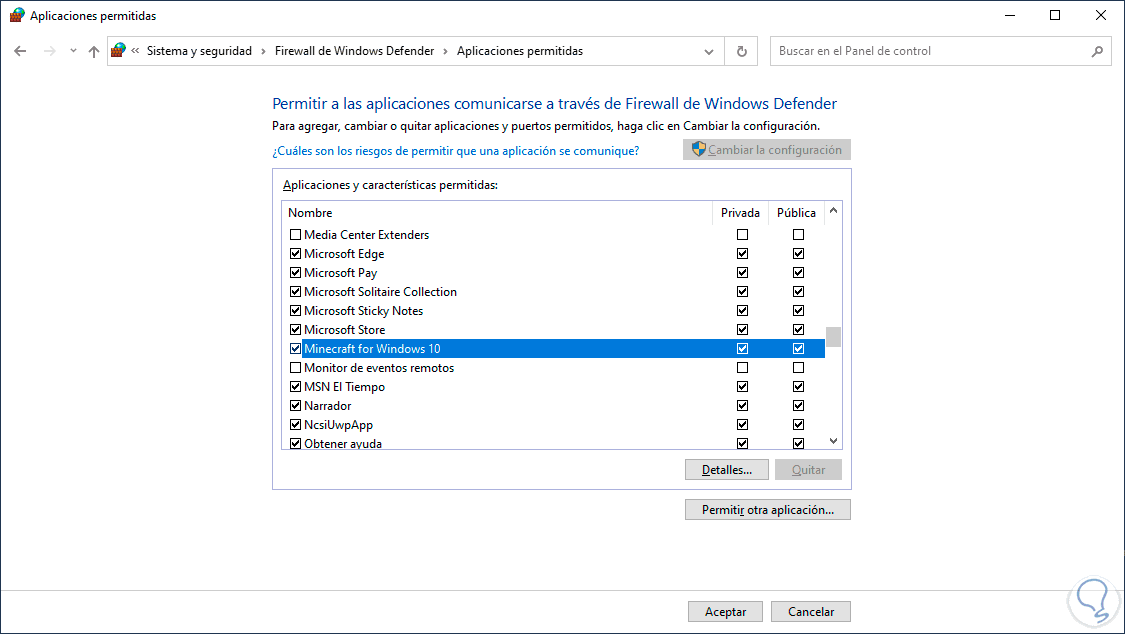The width and height of the screenshot is (1125, 634).
Task: Click the back navigation arrow
Action: pyautogui.click(x=20, y=51)
